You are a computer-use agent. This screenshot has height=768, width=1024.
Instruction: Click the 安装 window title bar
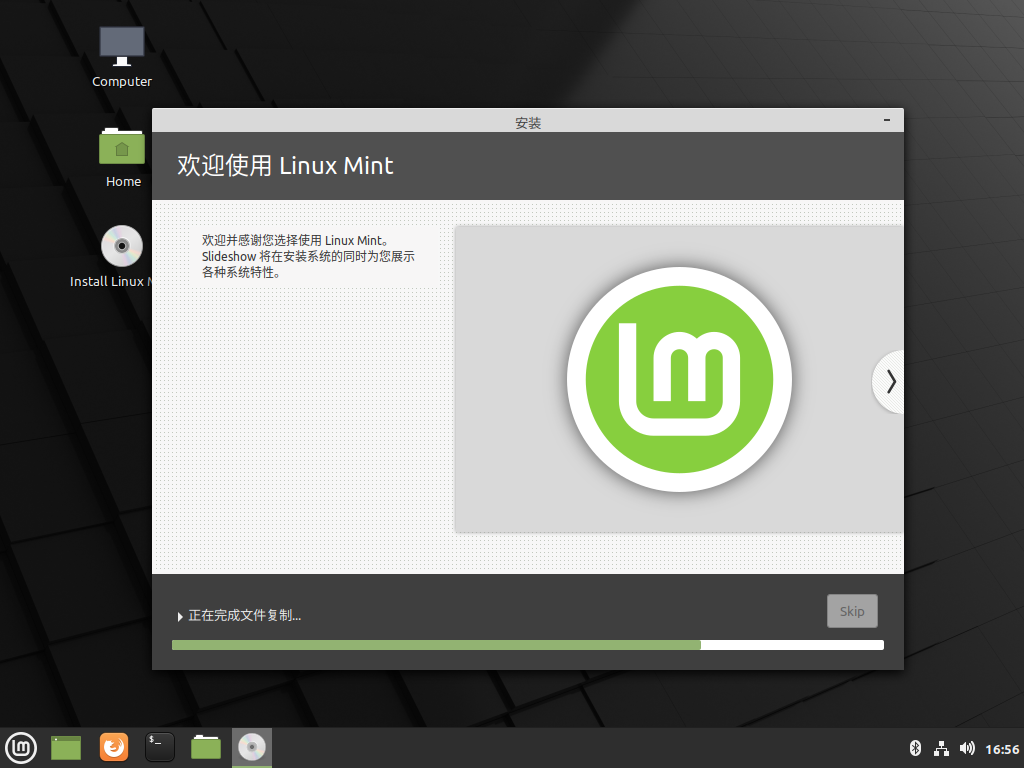click(x=528, y=121)
